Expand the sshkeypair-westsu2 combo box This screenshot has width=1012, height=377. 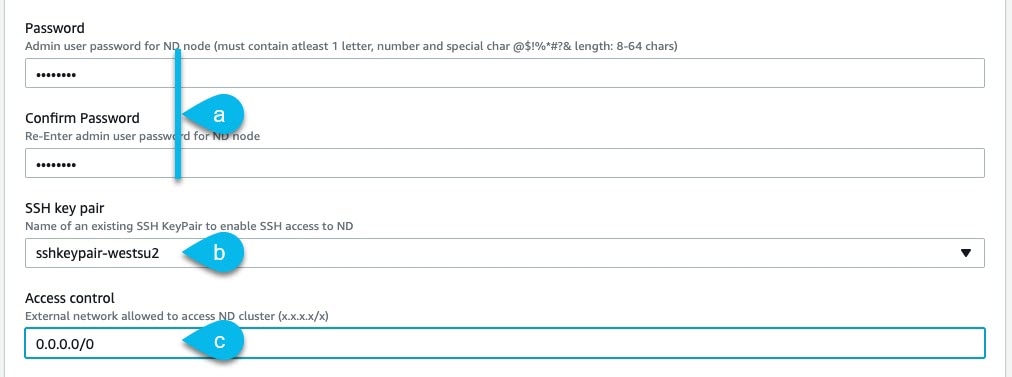click(x=505, y=253)
